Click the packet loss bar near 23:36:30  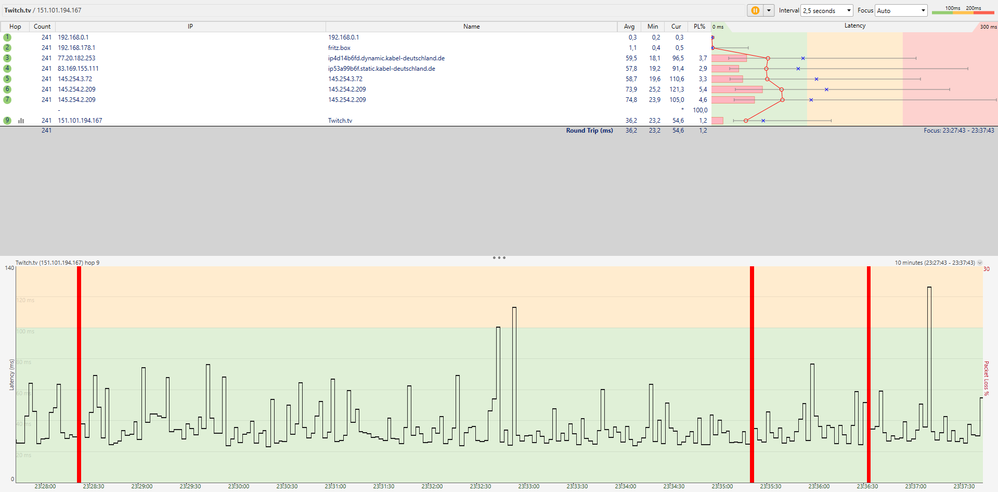[868, 374]
